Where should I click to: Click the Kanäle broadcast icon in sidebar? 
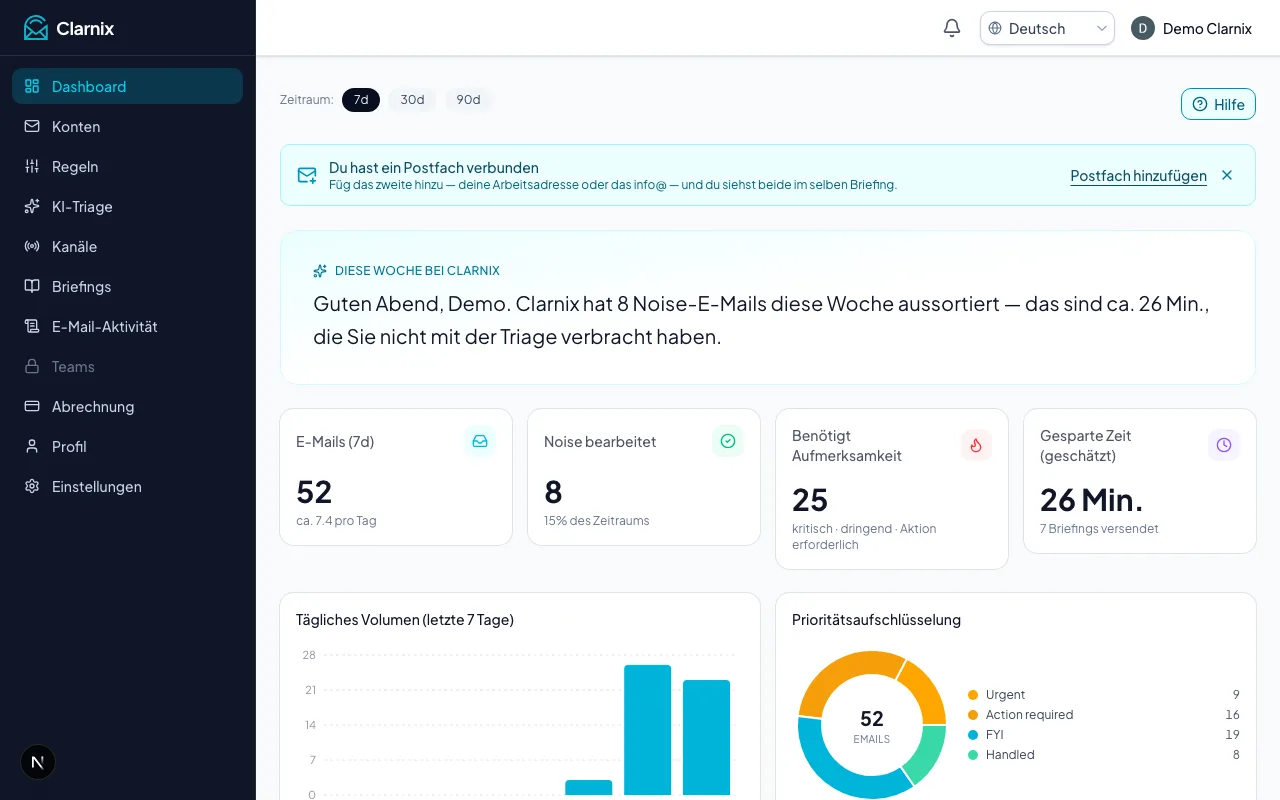(32, 246)
